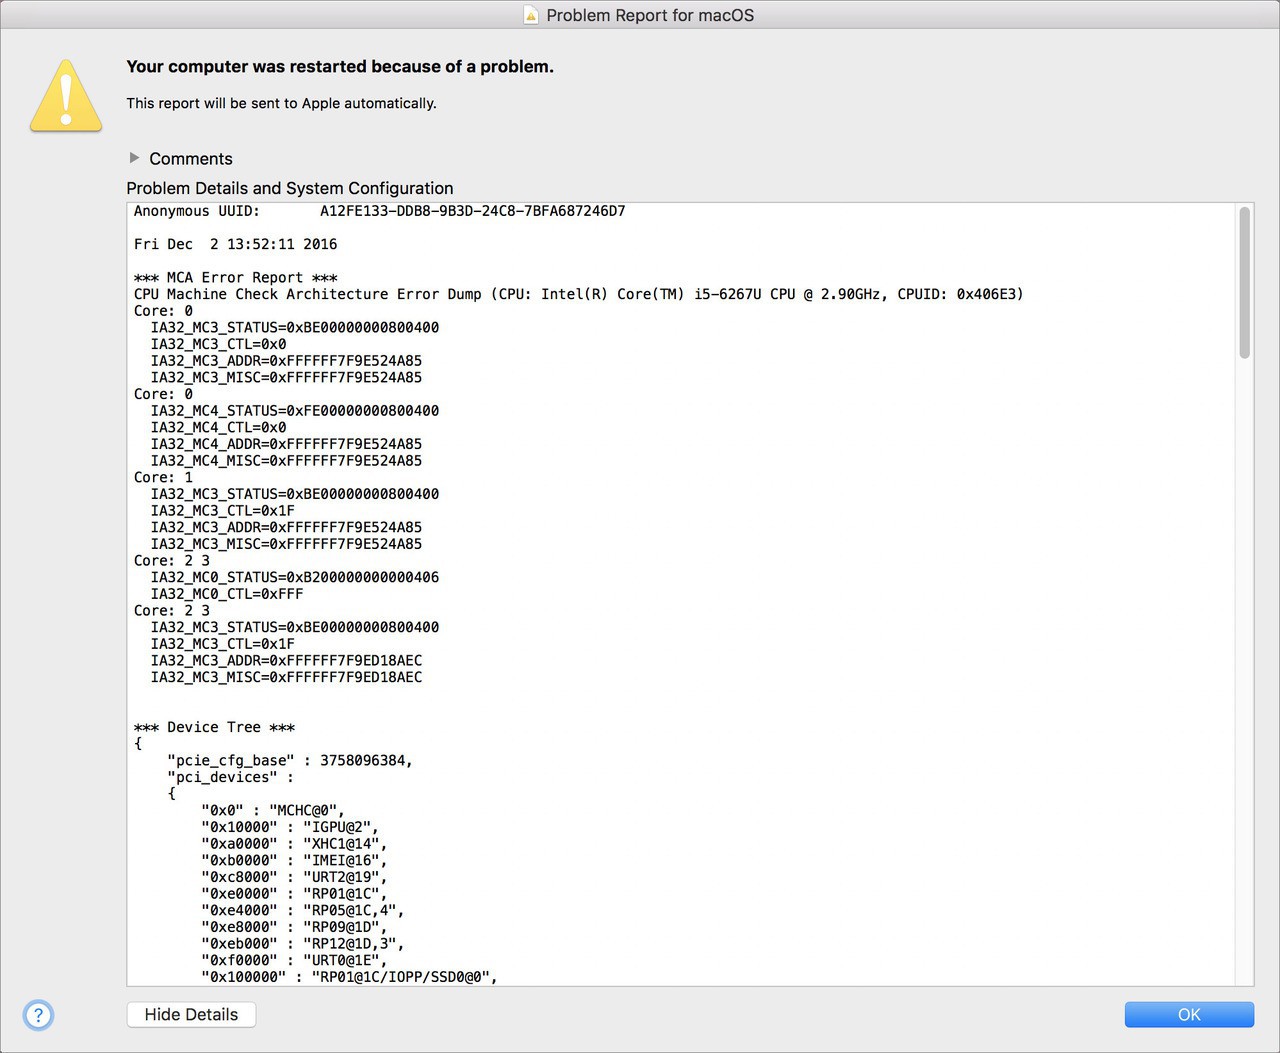Viewport: 1280px width, 1053px height.
Task: Click the "Problem Report for macOS" window title
Action: pos(650,15)
